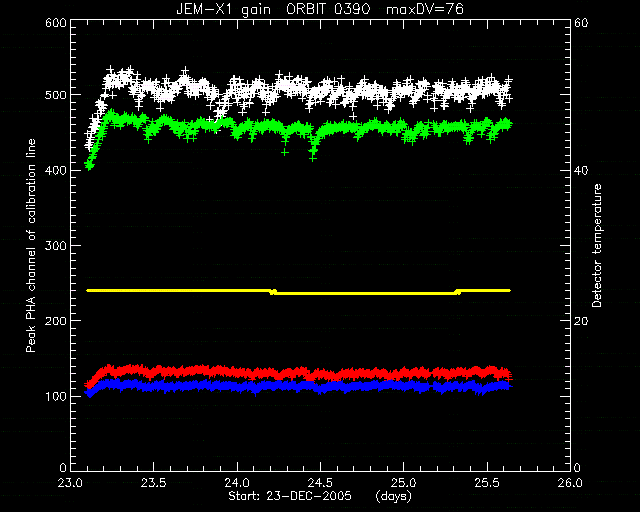This screenshot has height=512, width=640.
Task: Click the 26.0 tick label on x-axis
Action: pyautogui.click(x=570, y=483)
